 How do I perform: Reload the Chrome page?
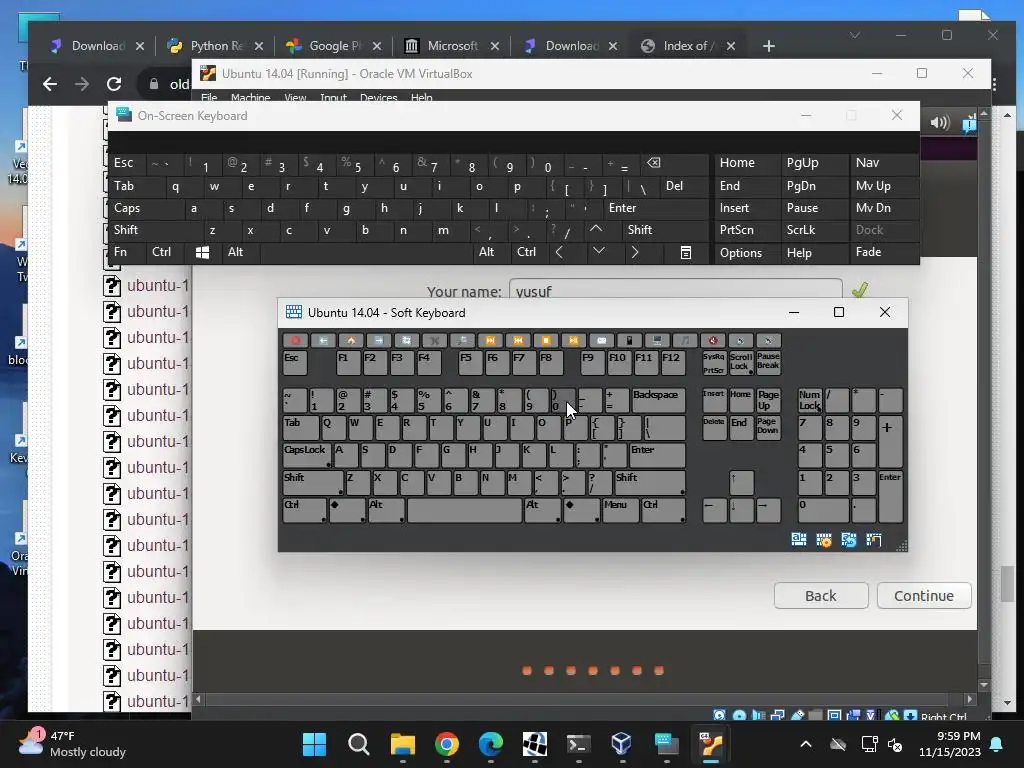tap(114, 84)
